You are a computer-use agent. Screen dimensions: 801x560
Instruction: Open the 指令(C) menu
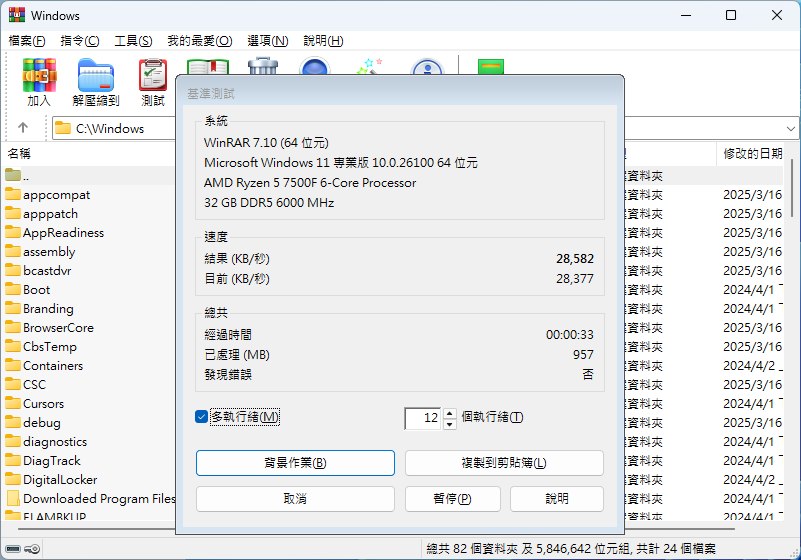(80, 41)
